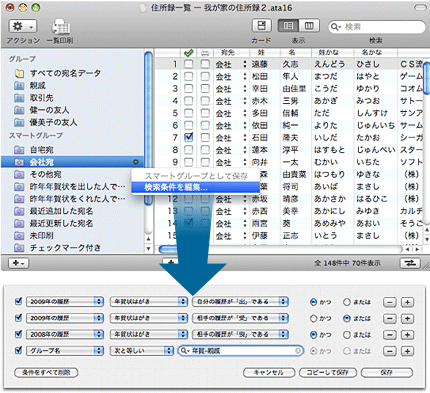
Task: Disable the 2008年の履歴 condition checkbox
Action: tap(19, 334)
